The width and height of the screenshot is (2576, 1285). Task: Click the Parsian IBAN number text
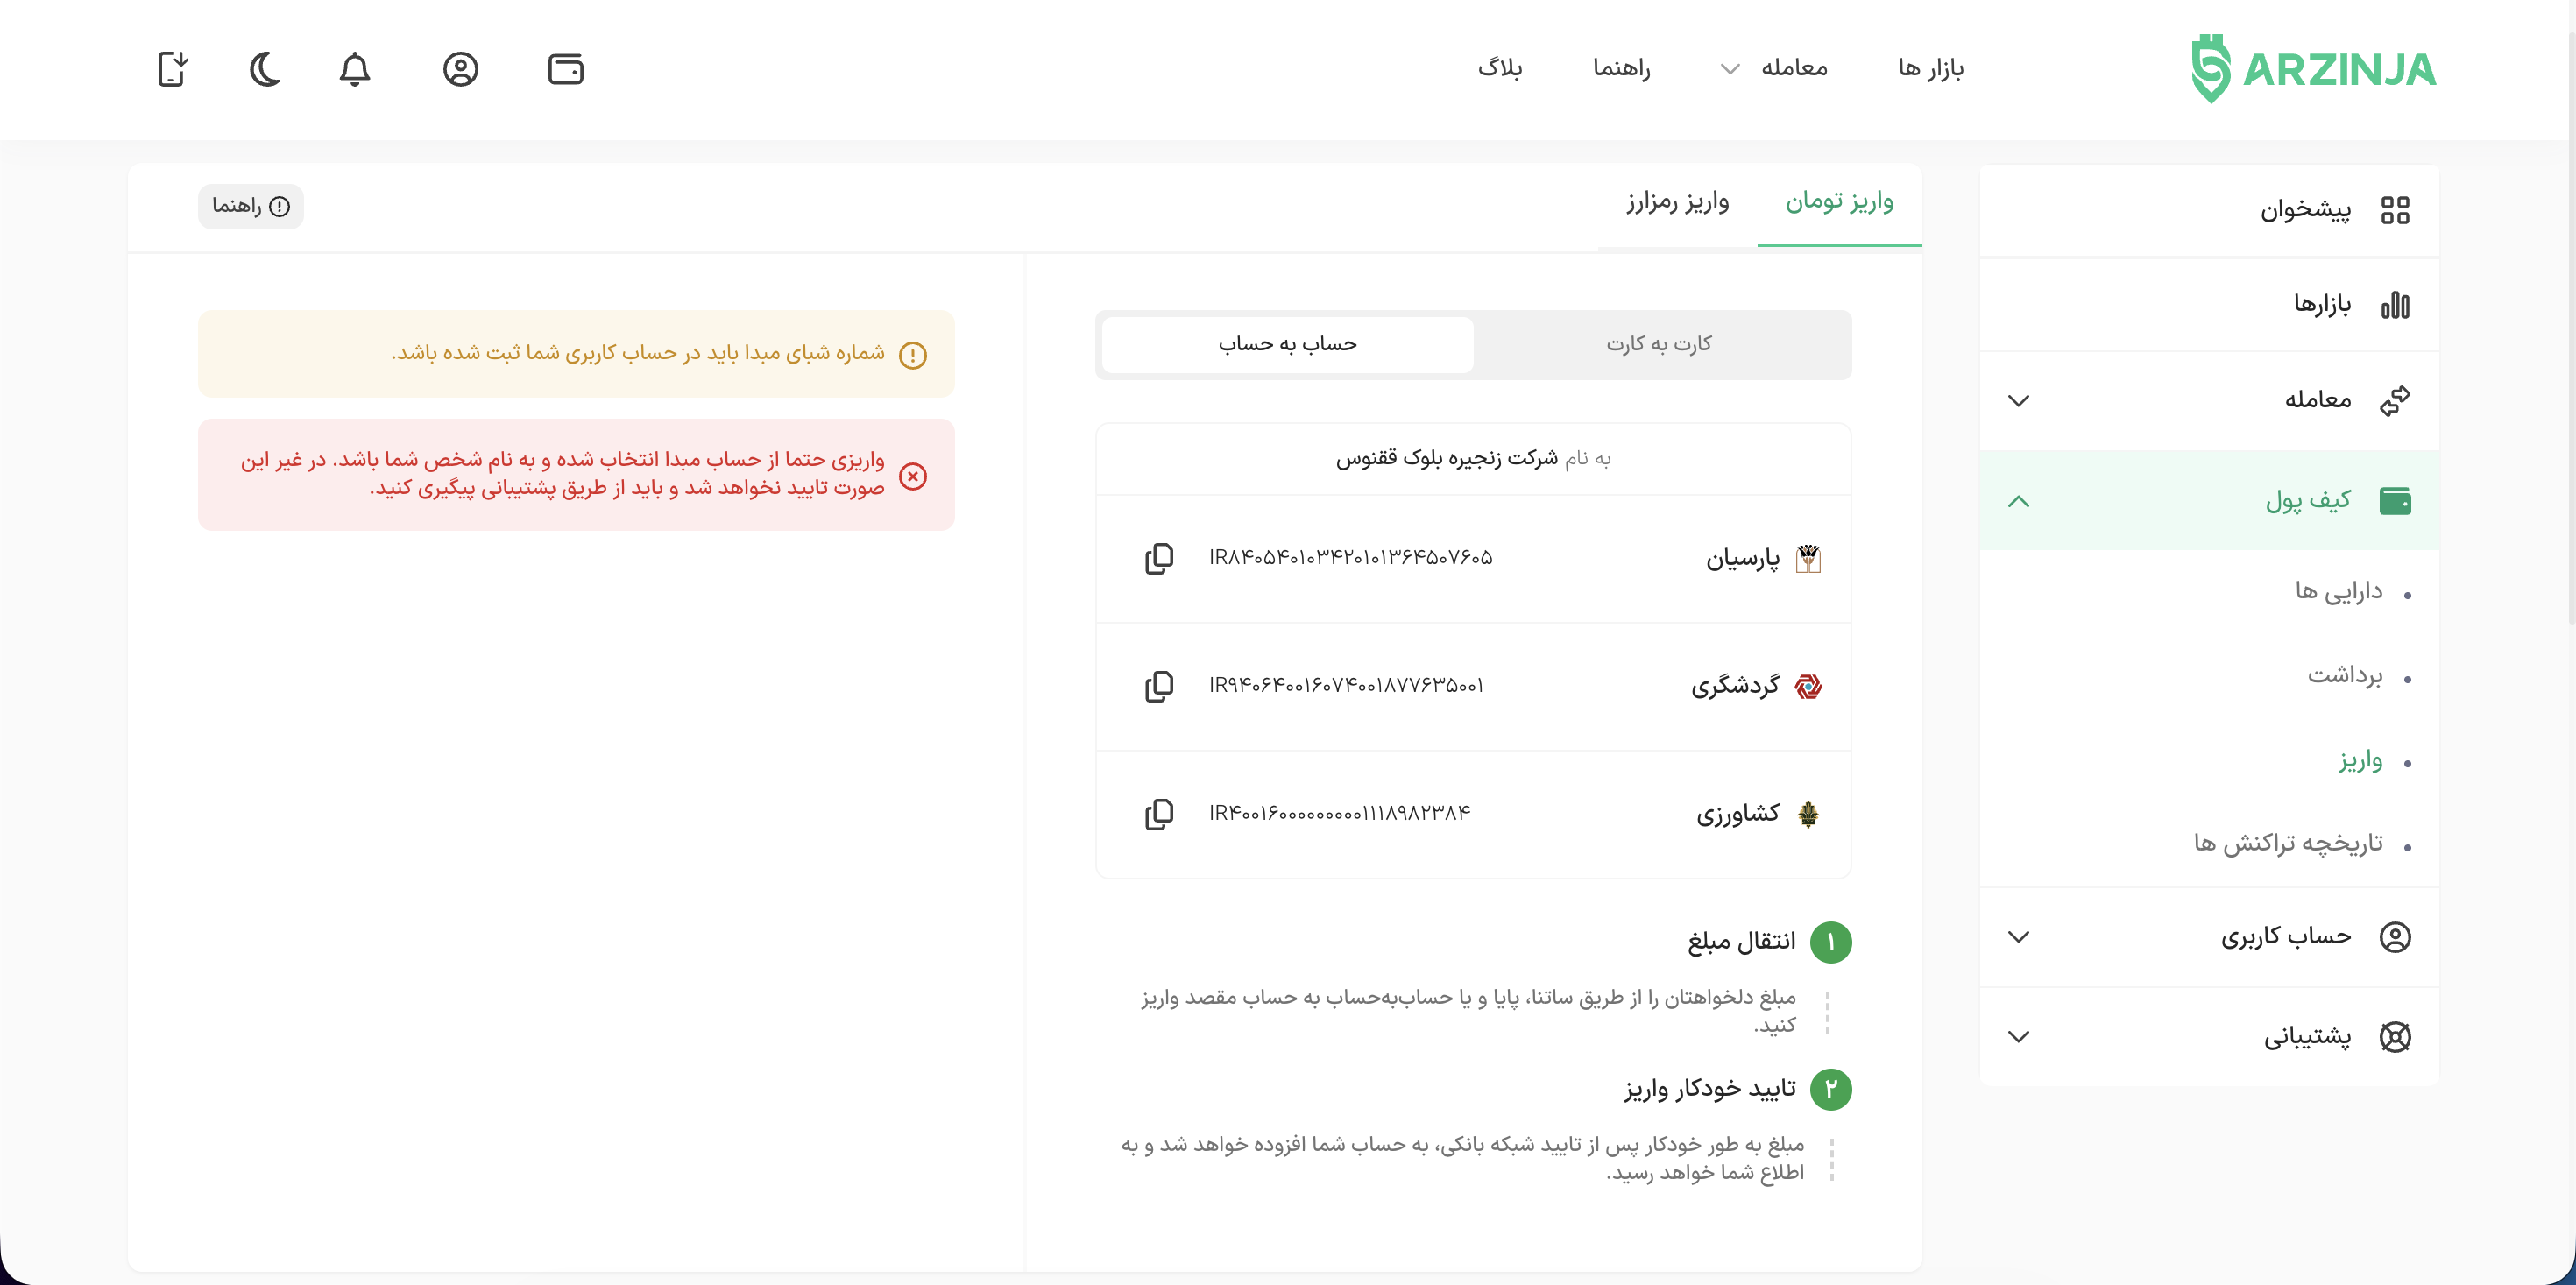pyautogui.click(x=1350, y=558)
